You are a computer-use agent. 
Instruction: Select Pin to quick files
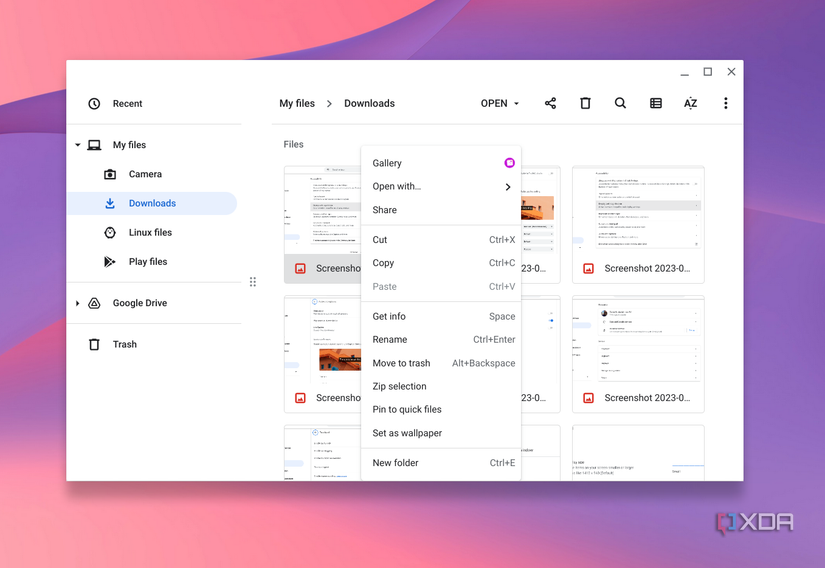click(441, 410)
